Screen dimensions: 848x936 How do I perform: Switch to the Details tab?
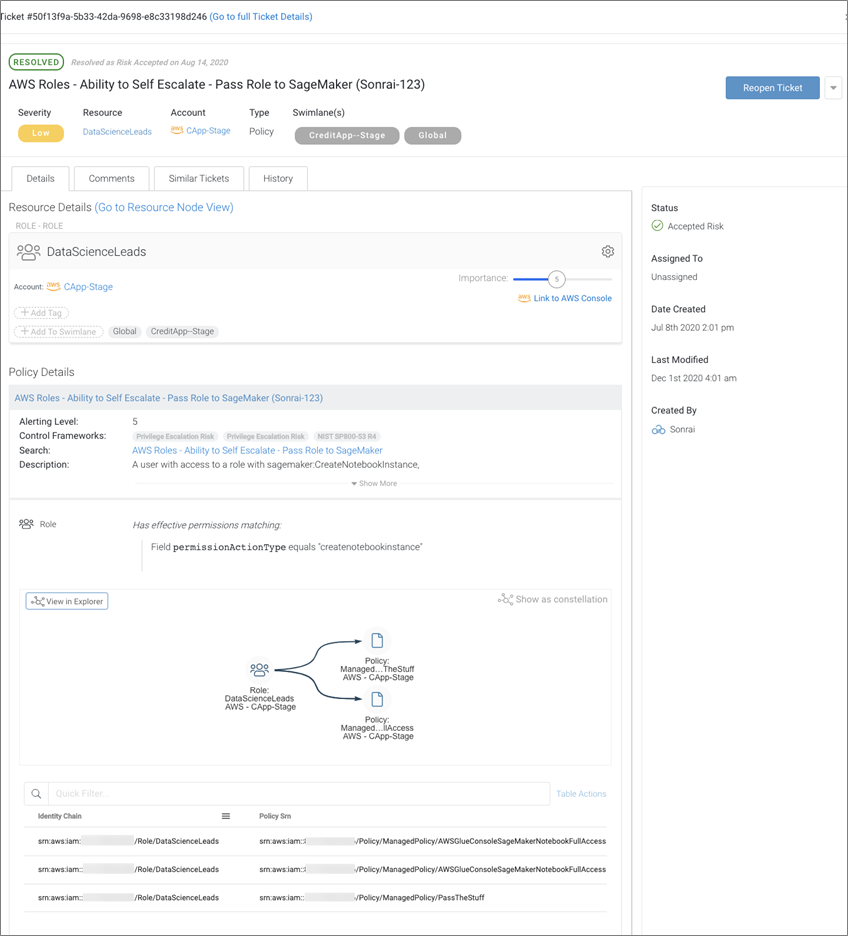[41, 178]
